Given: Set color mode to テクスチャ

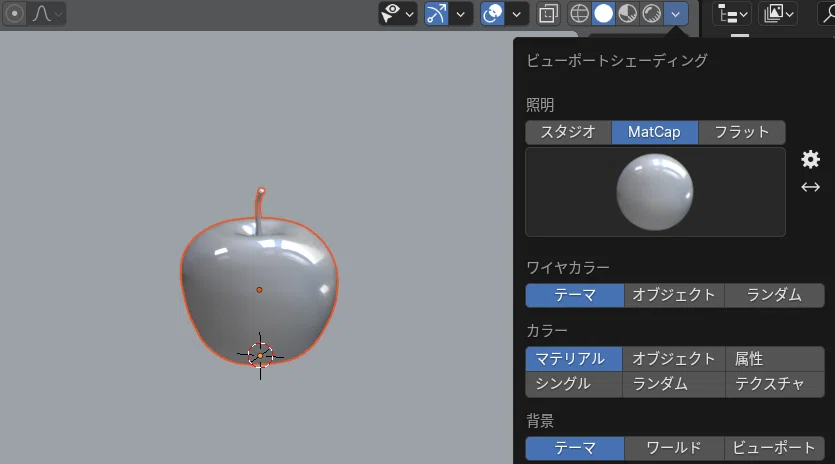Looking at the screenshot, I should 775,384.
